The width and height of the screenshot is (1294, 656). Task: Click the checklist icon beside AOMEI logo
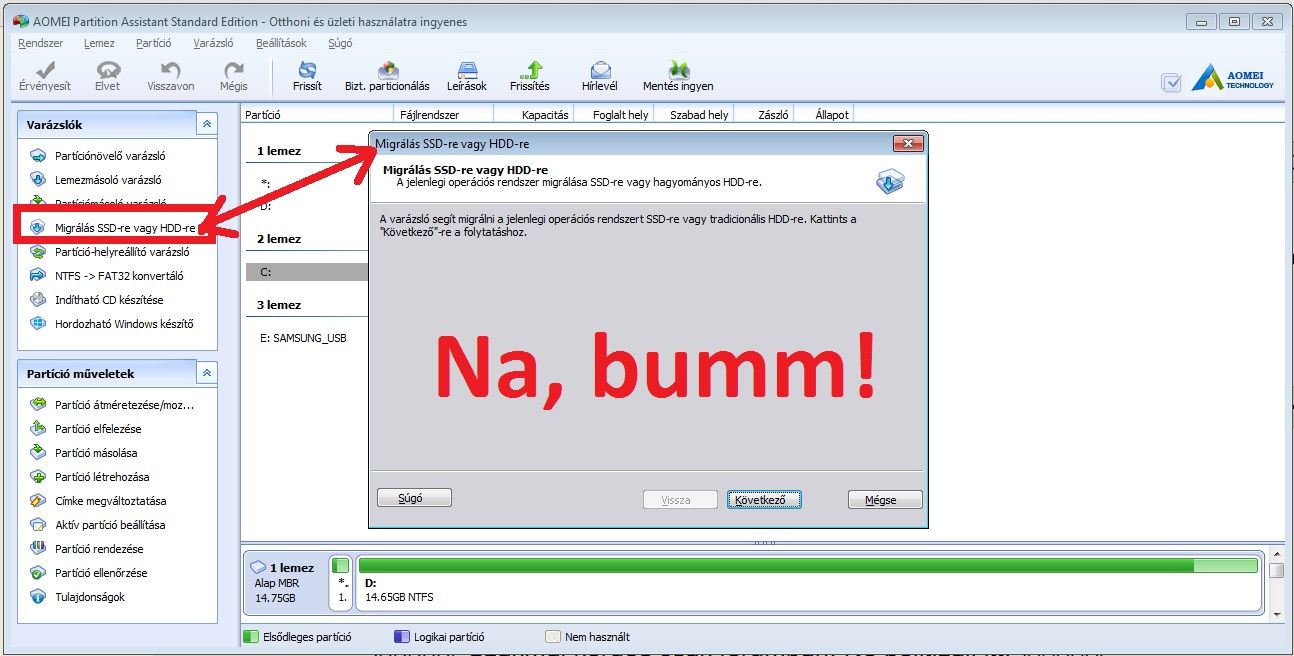click(x=1172, y=83)
